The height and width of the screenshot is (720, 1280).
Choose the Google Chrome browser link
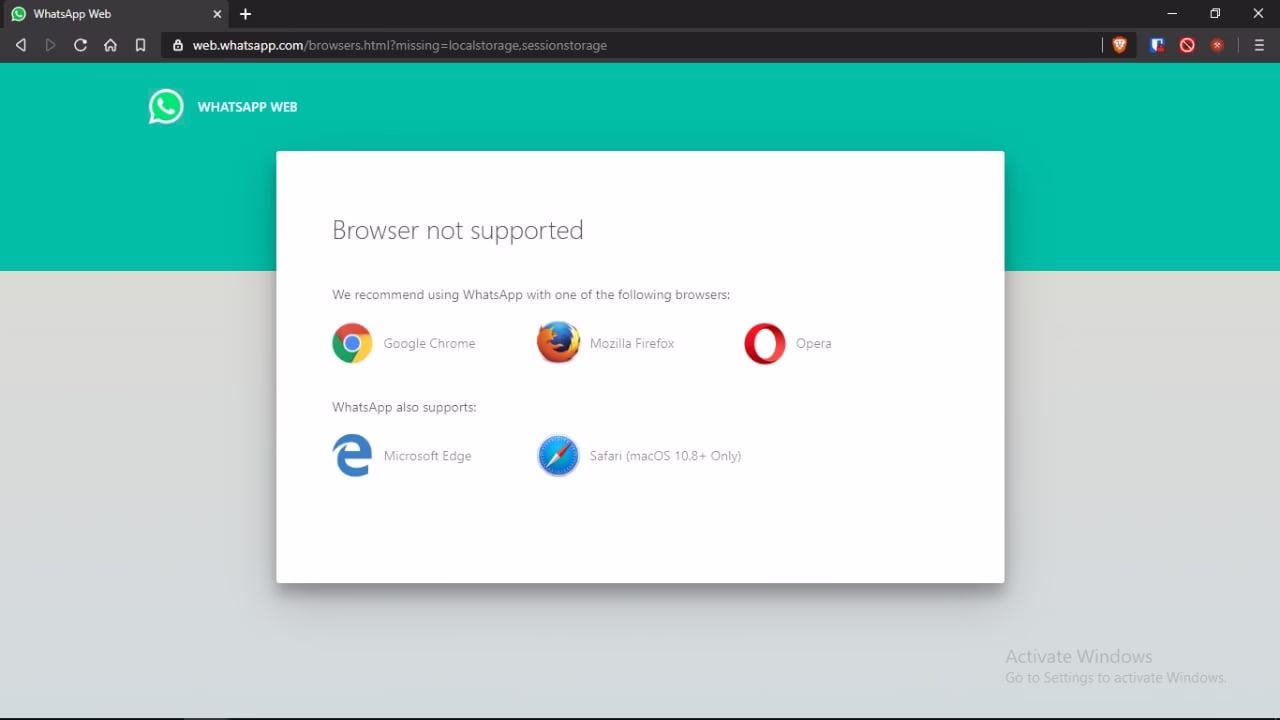click(429, 343)
